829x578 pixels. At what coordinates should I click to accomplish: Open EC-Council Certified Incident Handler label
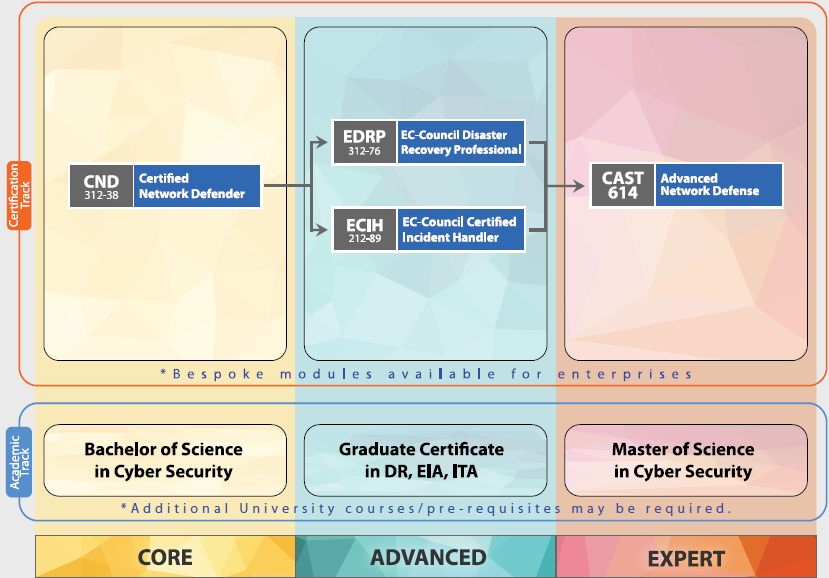click(x=461, y=229)
